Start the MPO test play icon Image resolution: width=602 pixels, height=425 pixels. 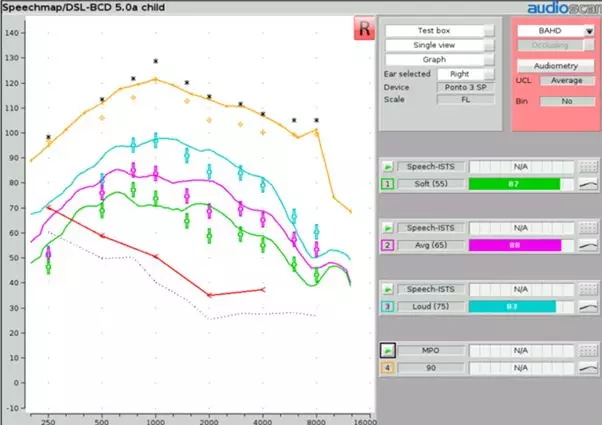386,351
